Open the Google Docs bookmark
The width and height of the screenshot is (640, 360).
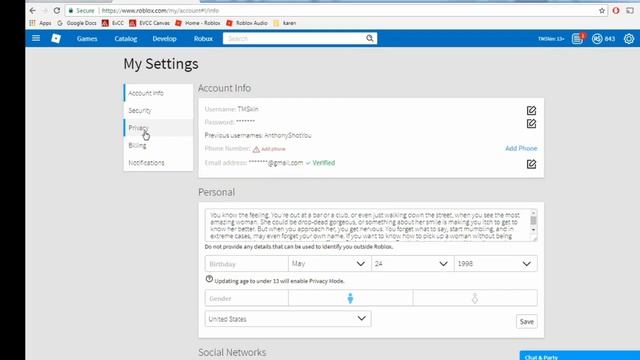77,23
